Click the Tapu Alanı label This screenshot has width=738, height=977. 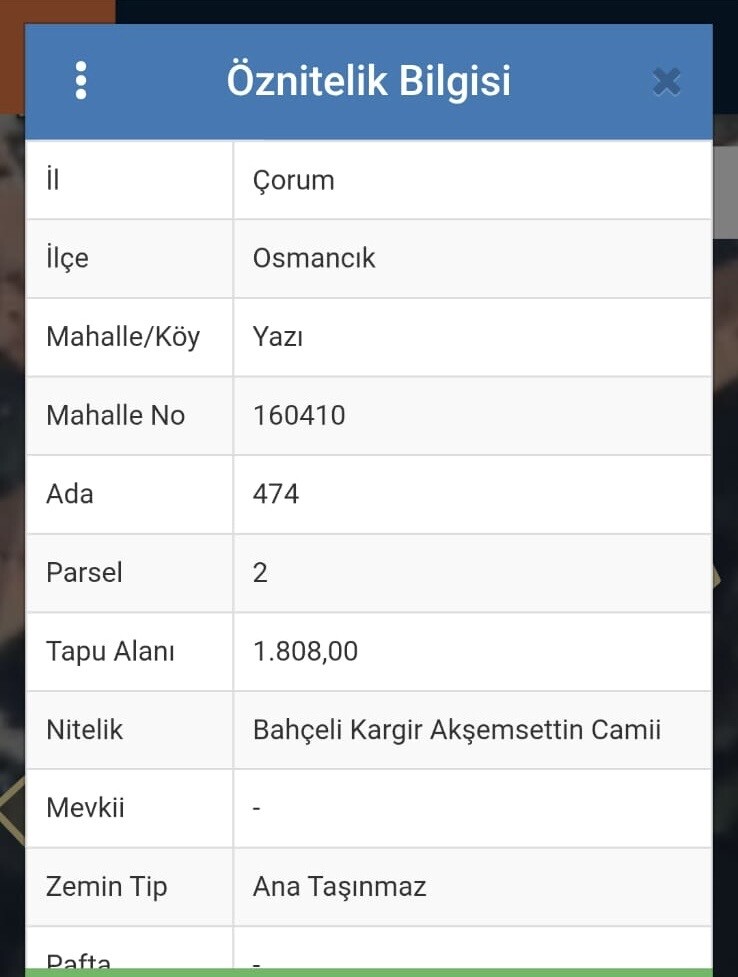pos(110,651)
